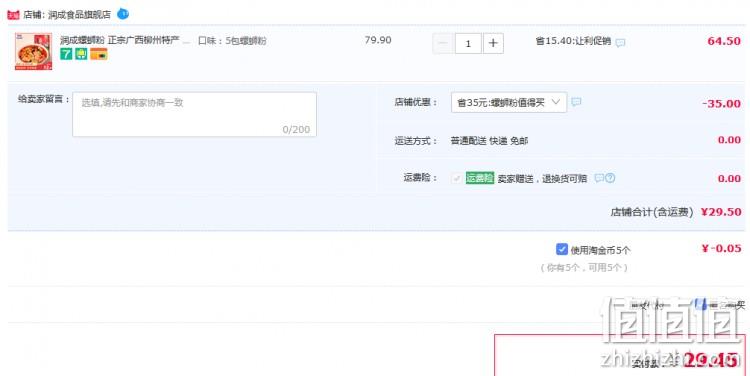The image size is (750, 376).
Task: Expand the 省35元:螺蛳粉值得买 store discount dropdown
Action: coord(509,102)
